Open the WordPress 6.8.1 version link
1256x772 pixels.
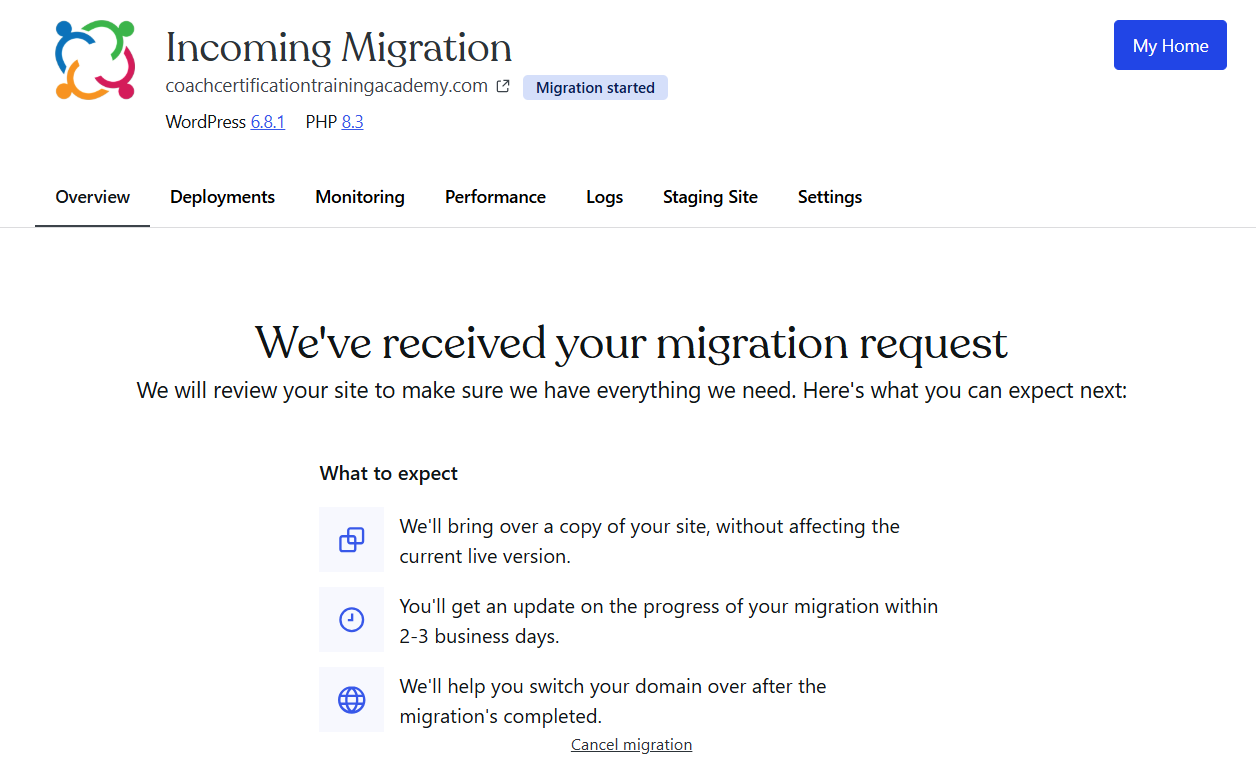point(267,122)
